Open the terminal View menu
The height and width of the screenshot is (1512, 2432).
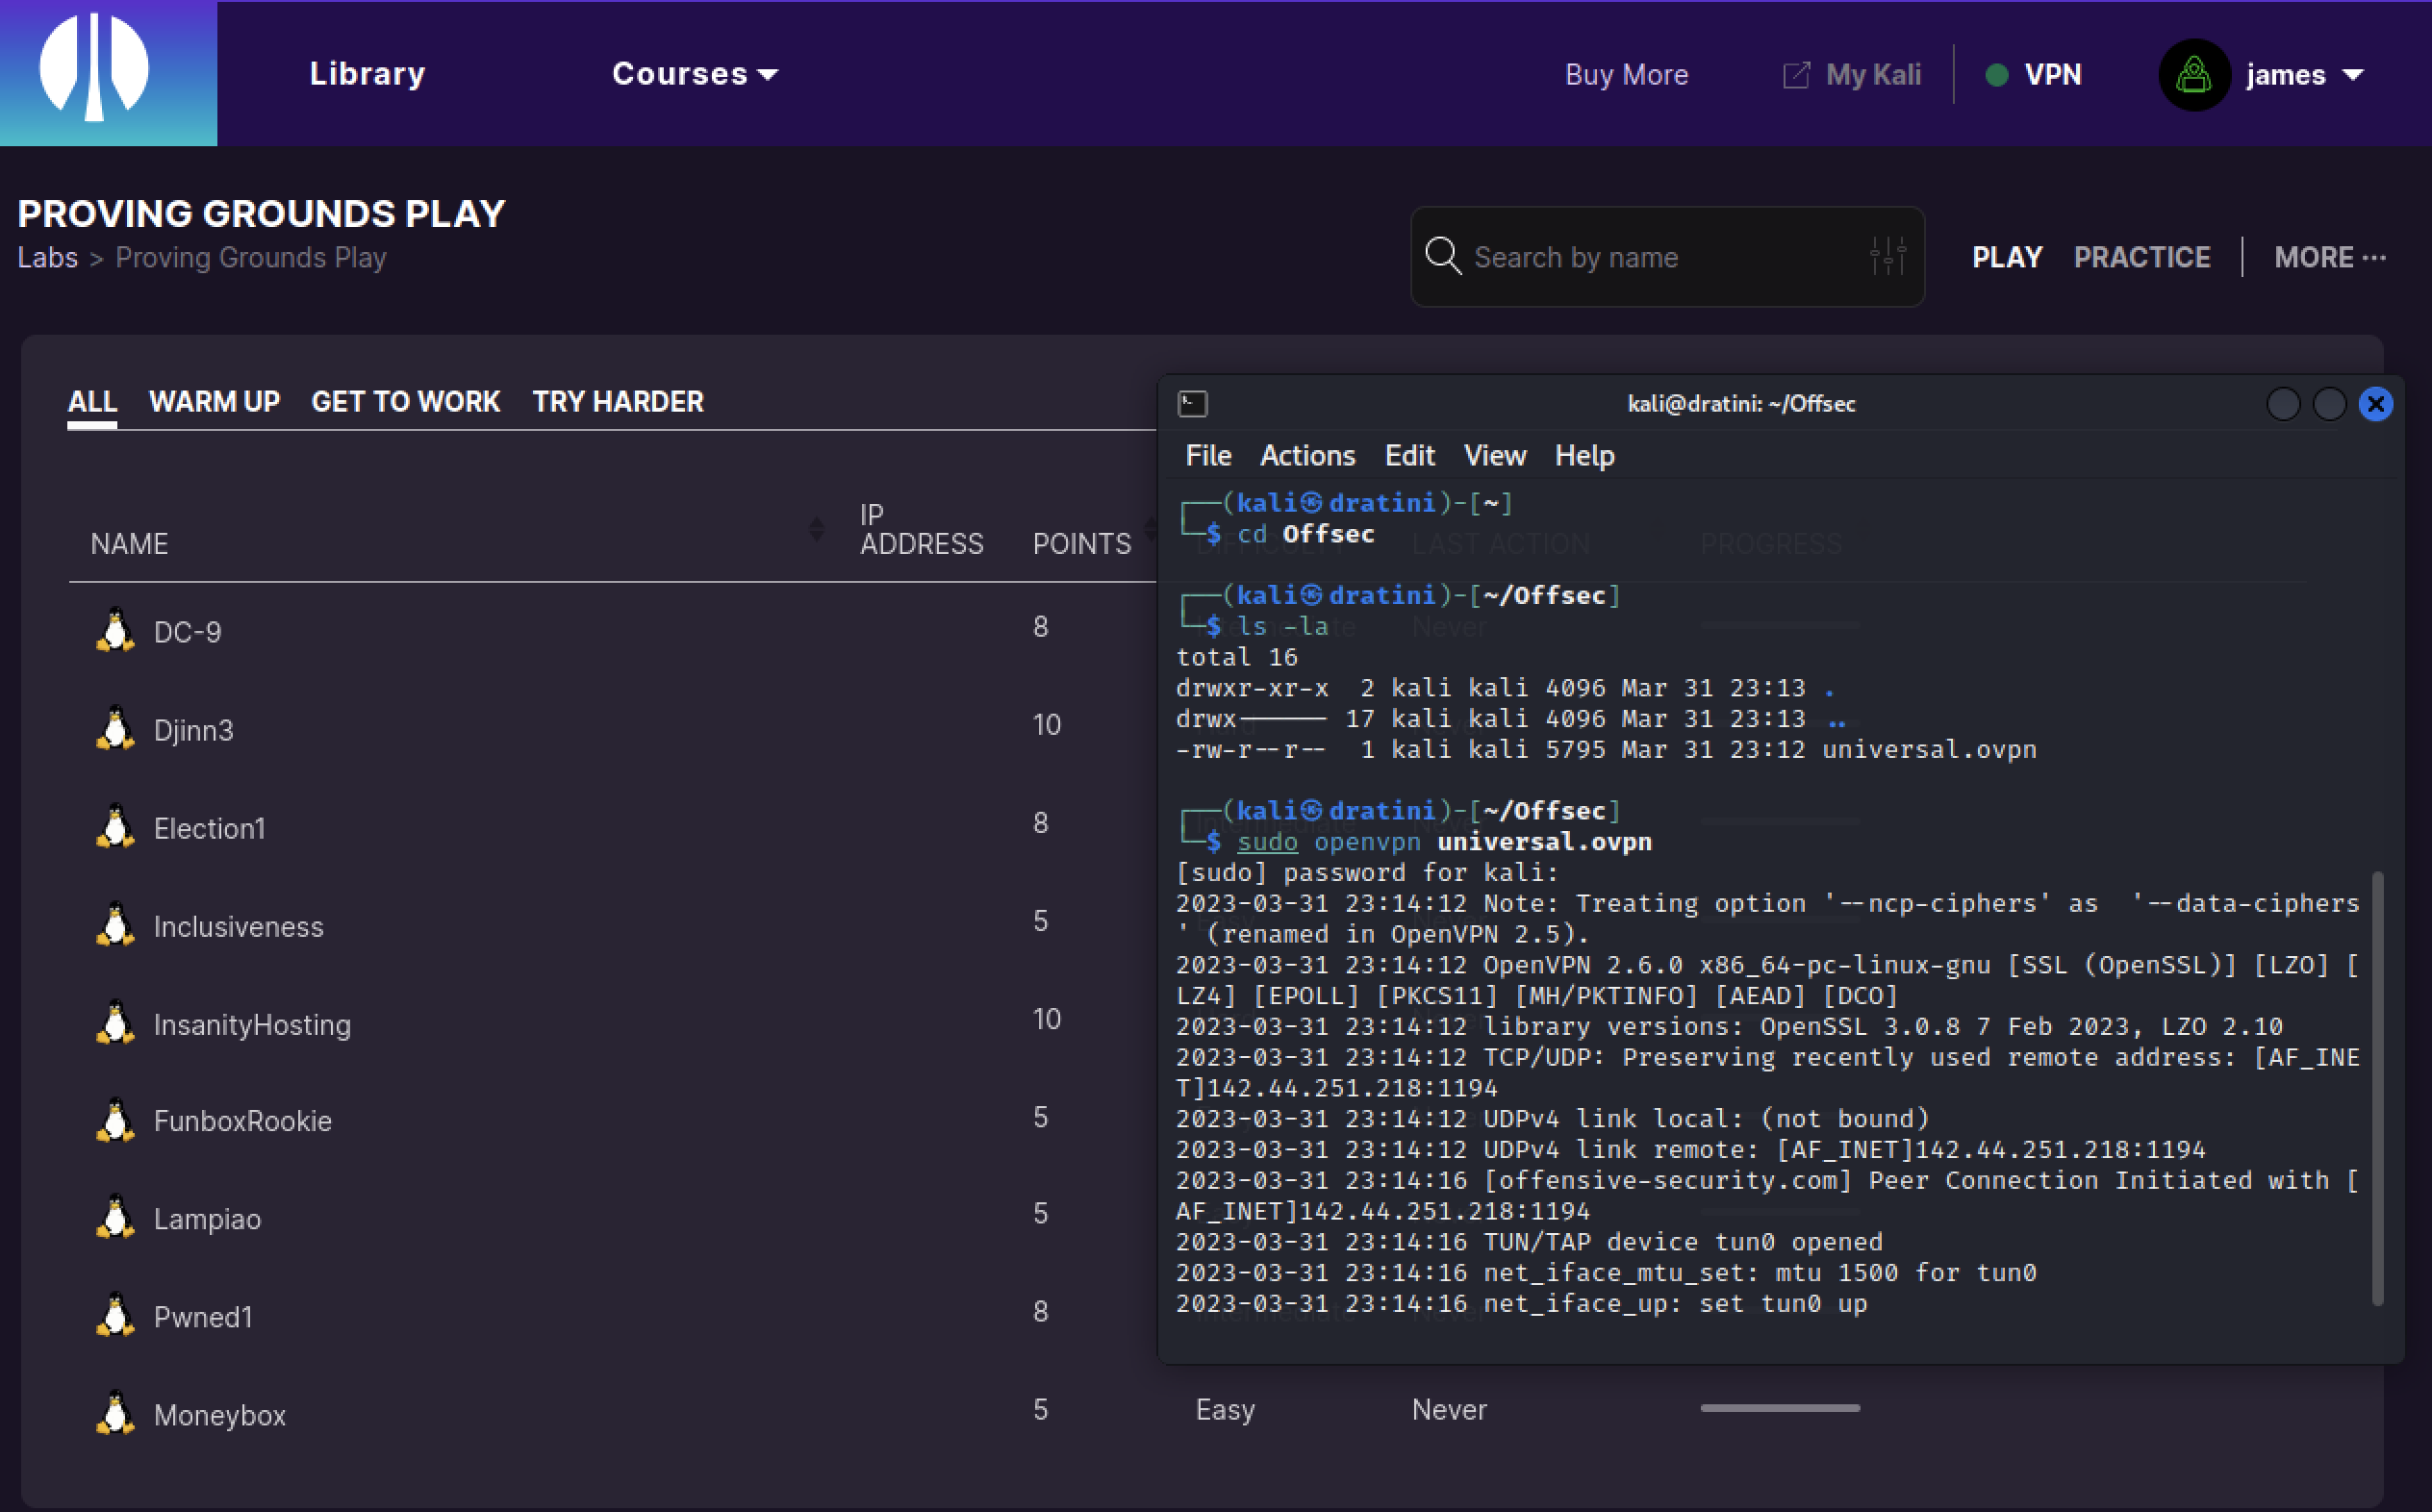point(1494,456)
